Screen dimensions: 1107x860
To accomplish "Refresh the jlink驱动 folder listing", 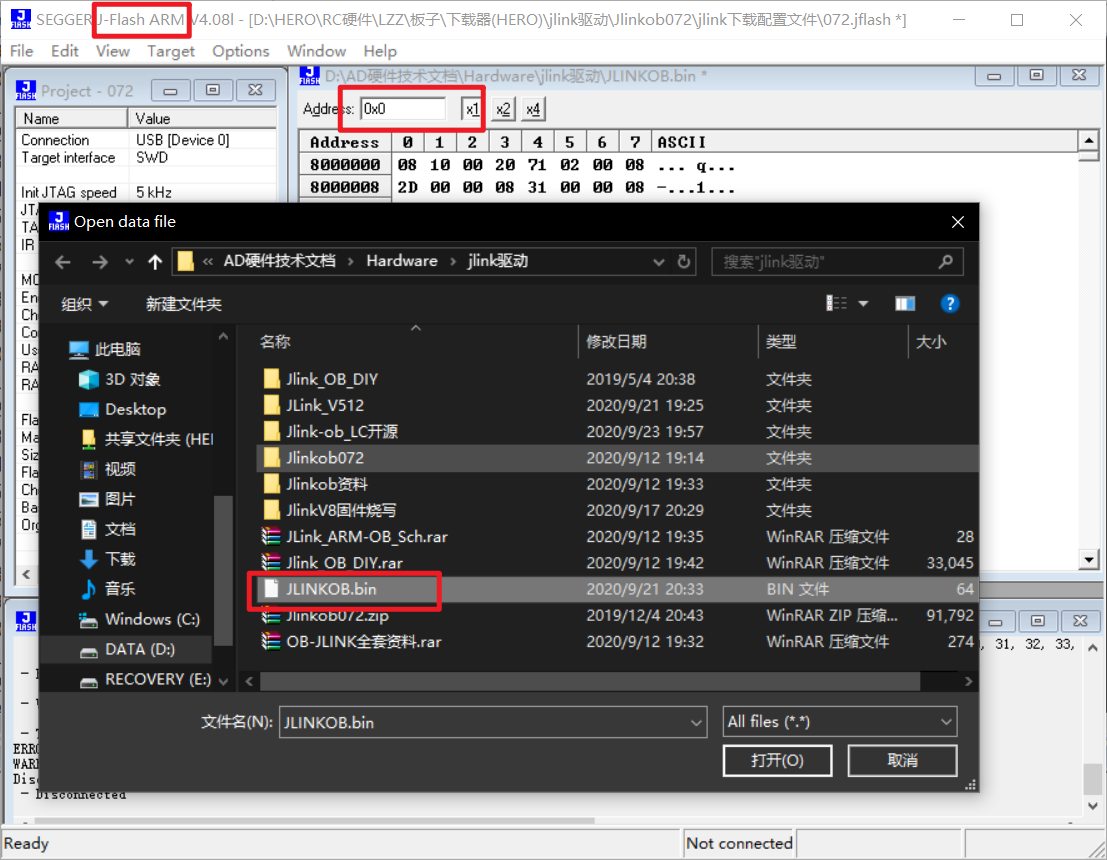I will pos(683,262).
